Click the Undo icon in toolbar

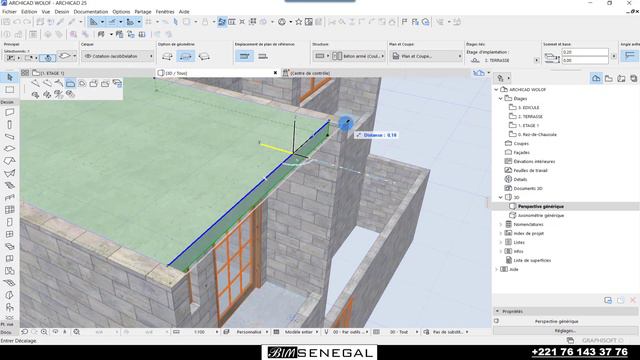(18, 22)
